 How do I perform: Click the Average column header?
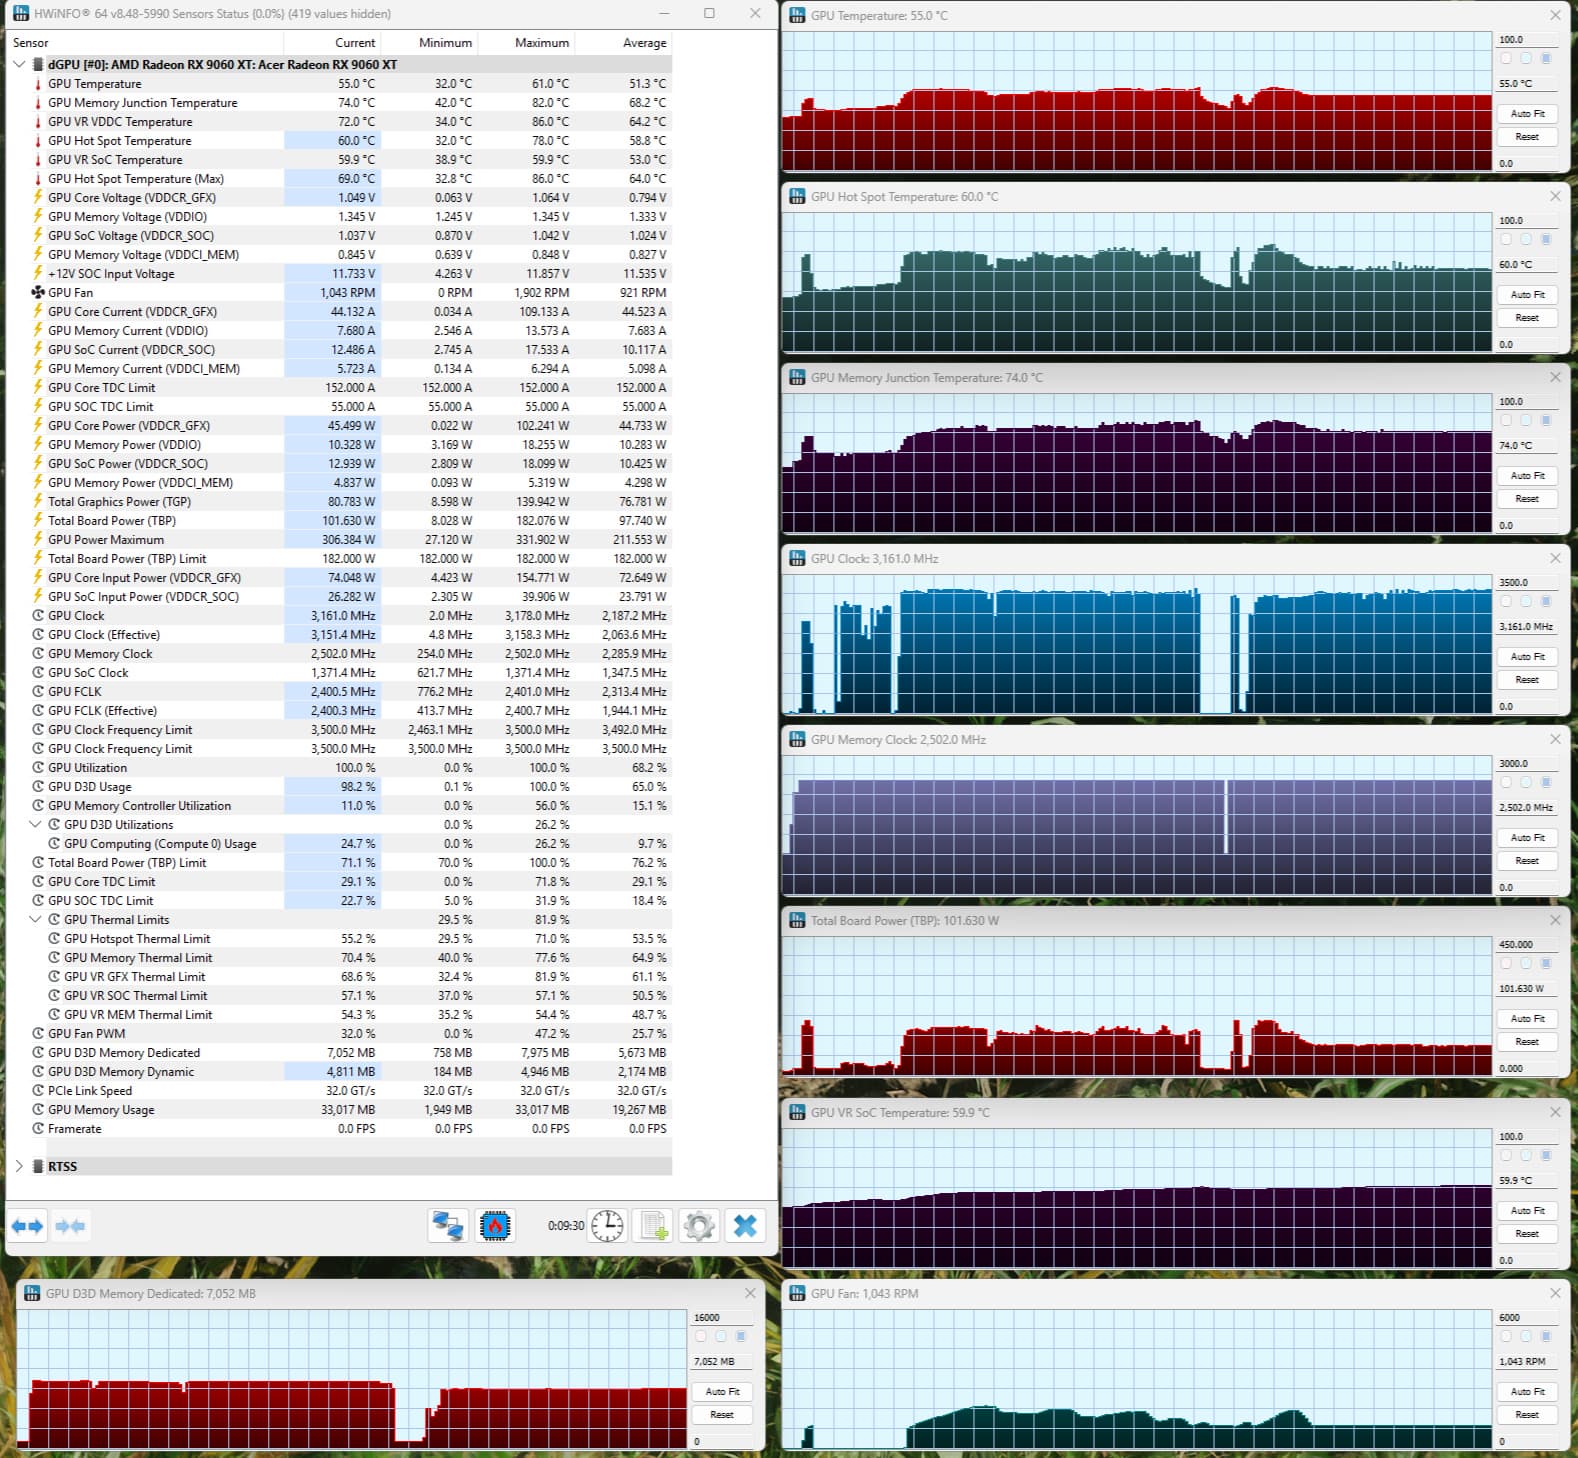(x=622, y=43)
